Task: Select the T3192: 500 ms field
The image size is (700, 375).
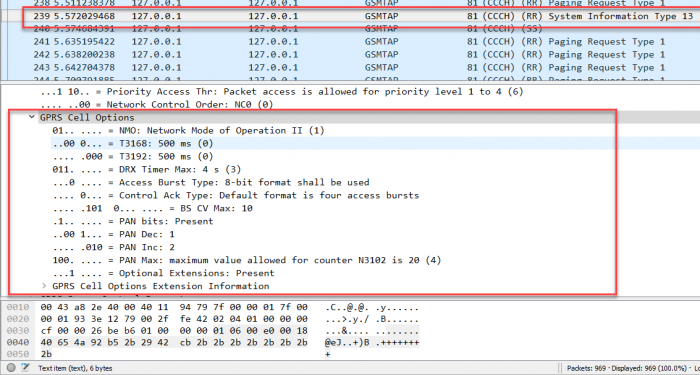Action: pos(133,157)
